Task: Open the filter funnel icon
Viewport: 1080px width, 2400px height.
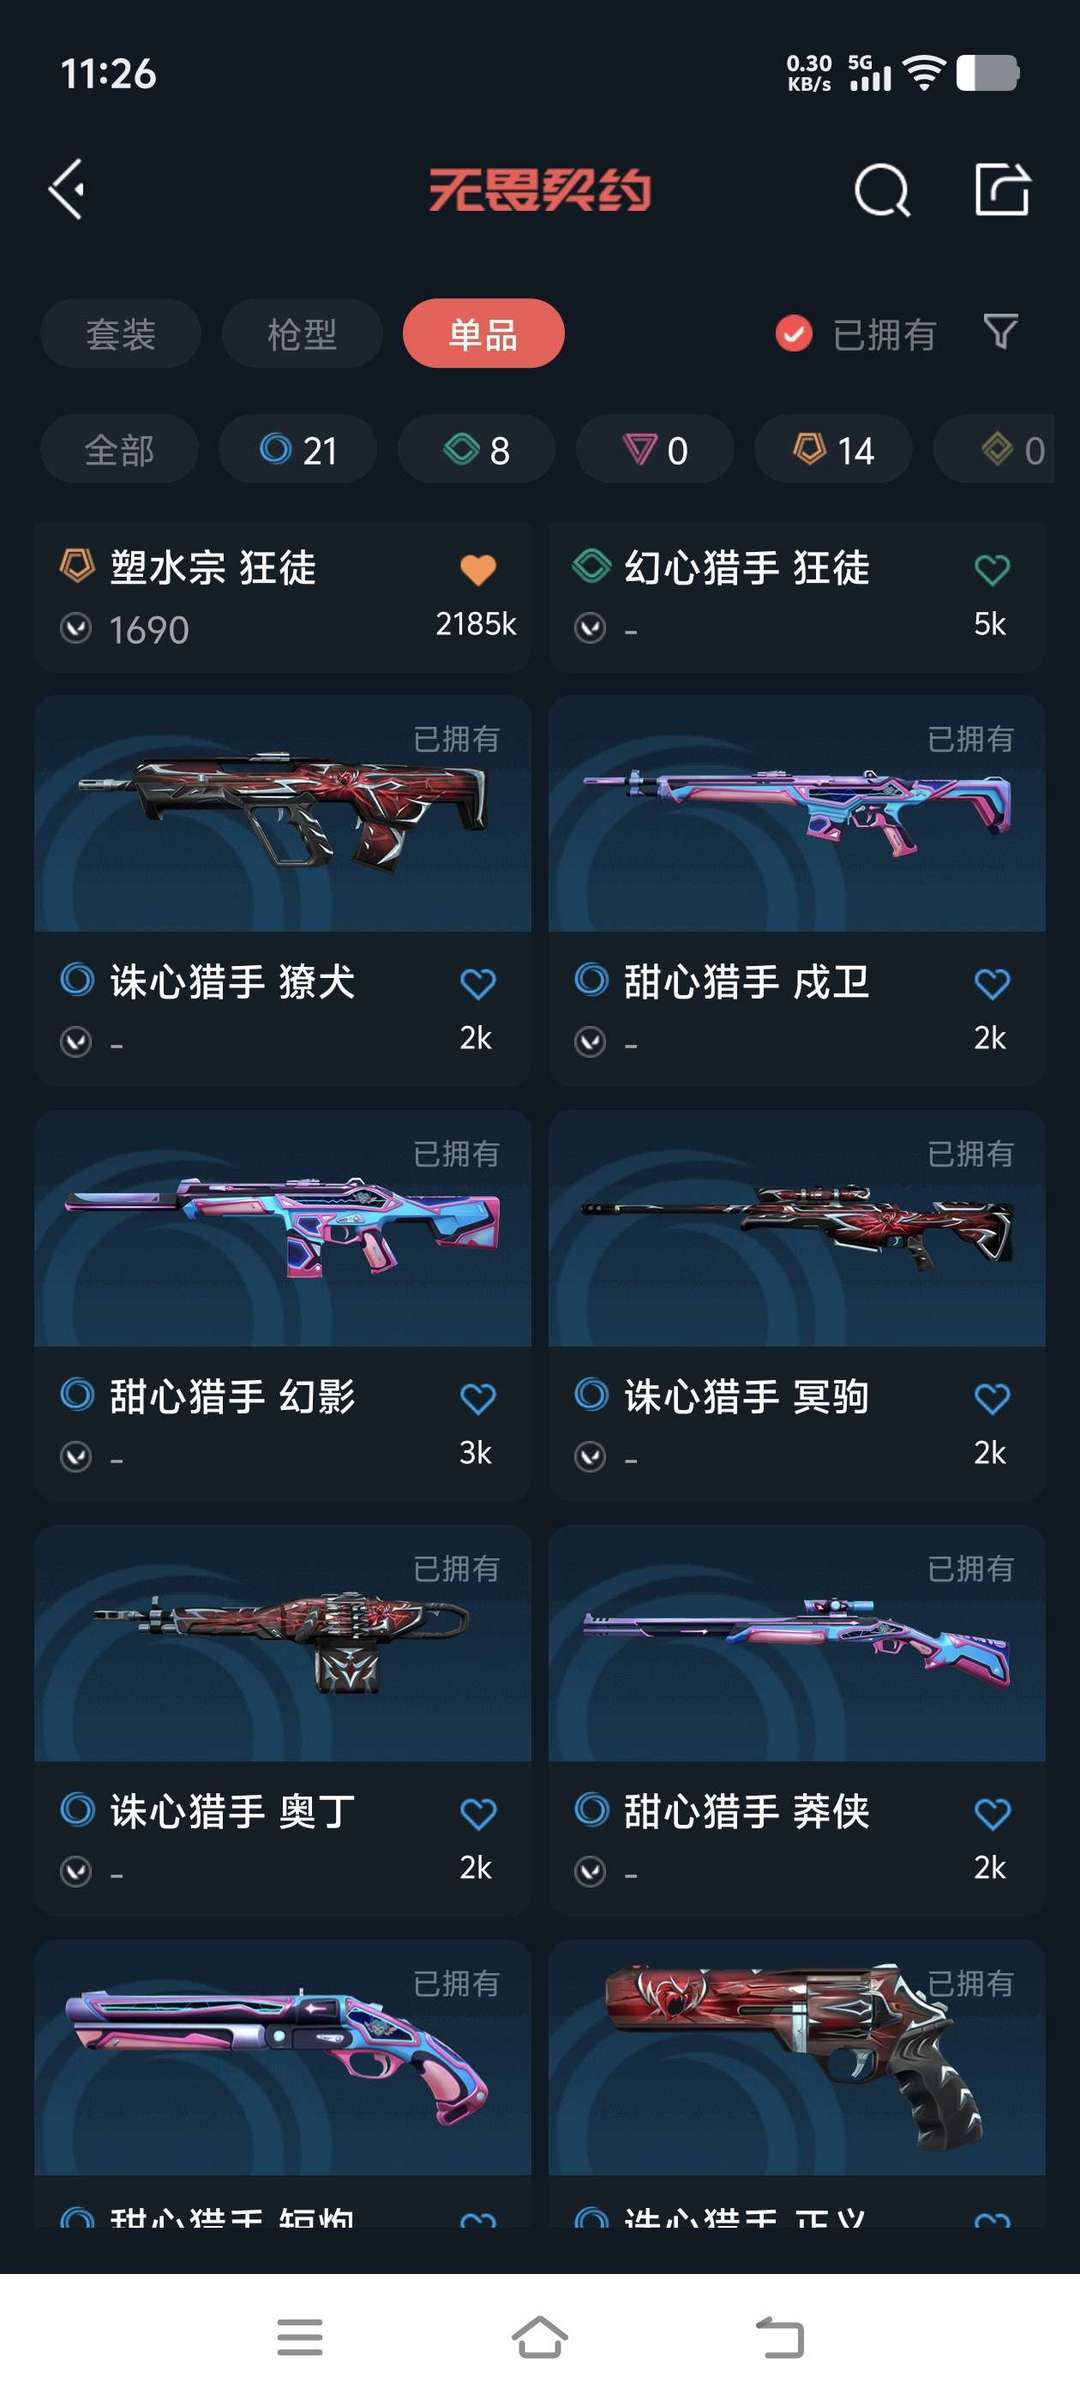Action: 1000,331
